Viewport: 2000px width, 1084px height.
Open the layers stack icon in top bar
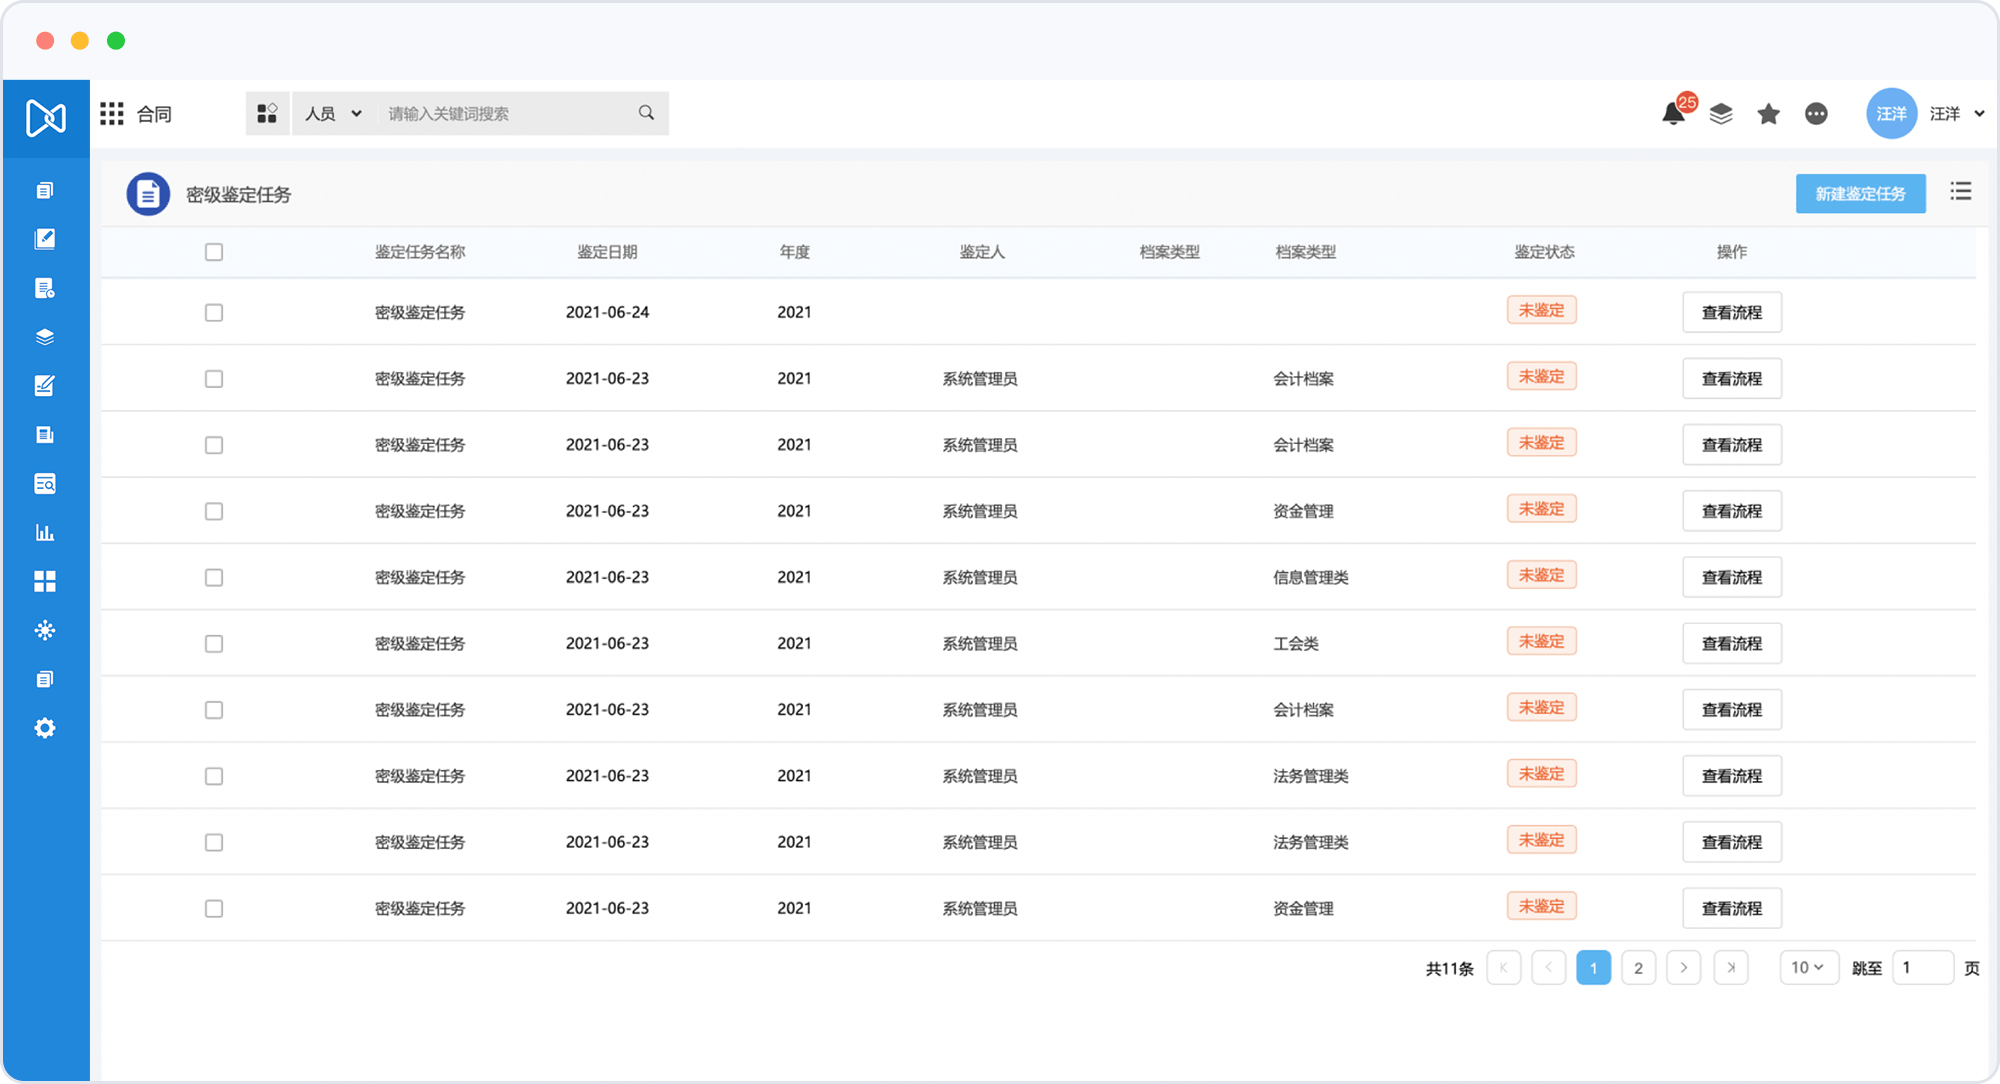[x=1721, y=114]
